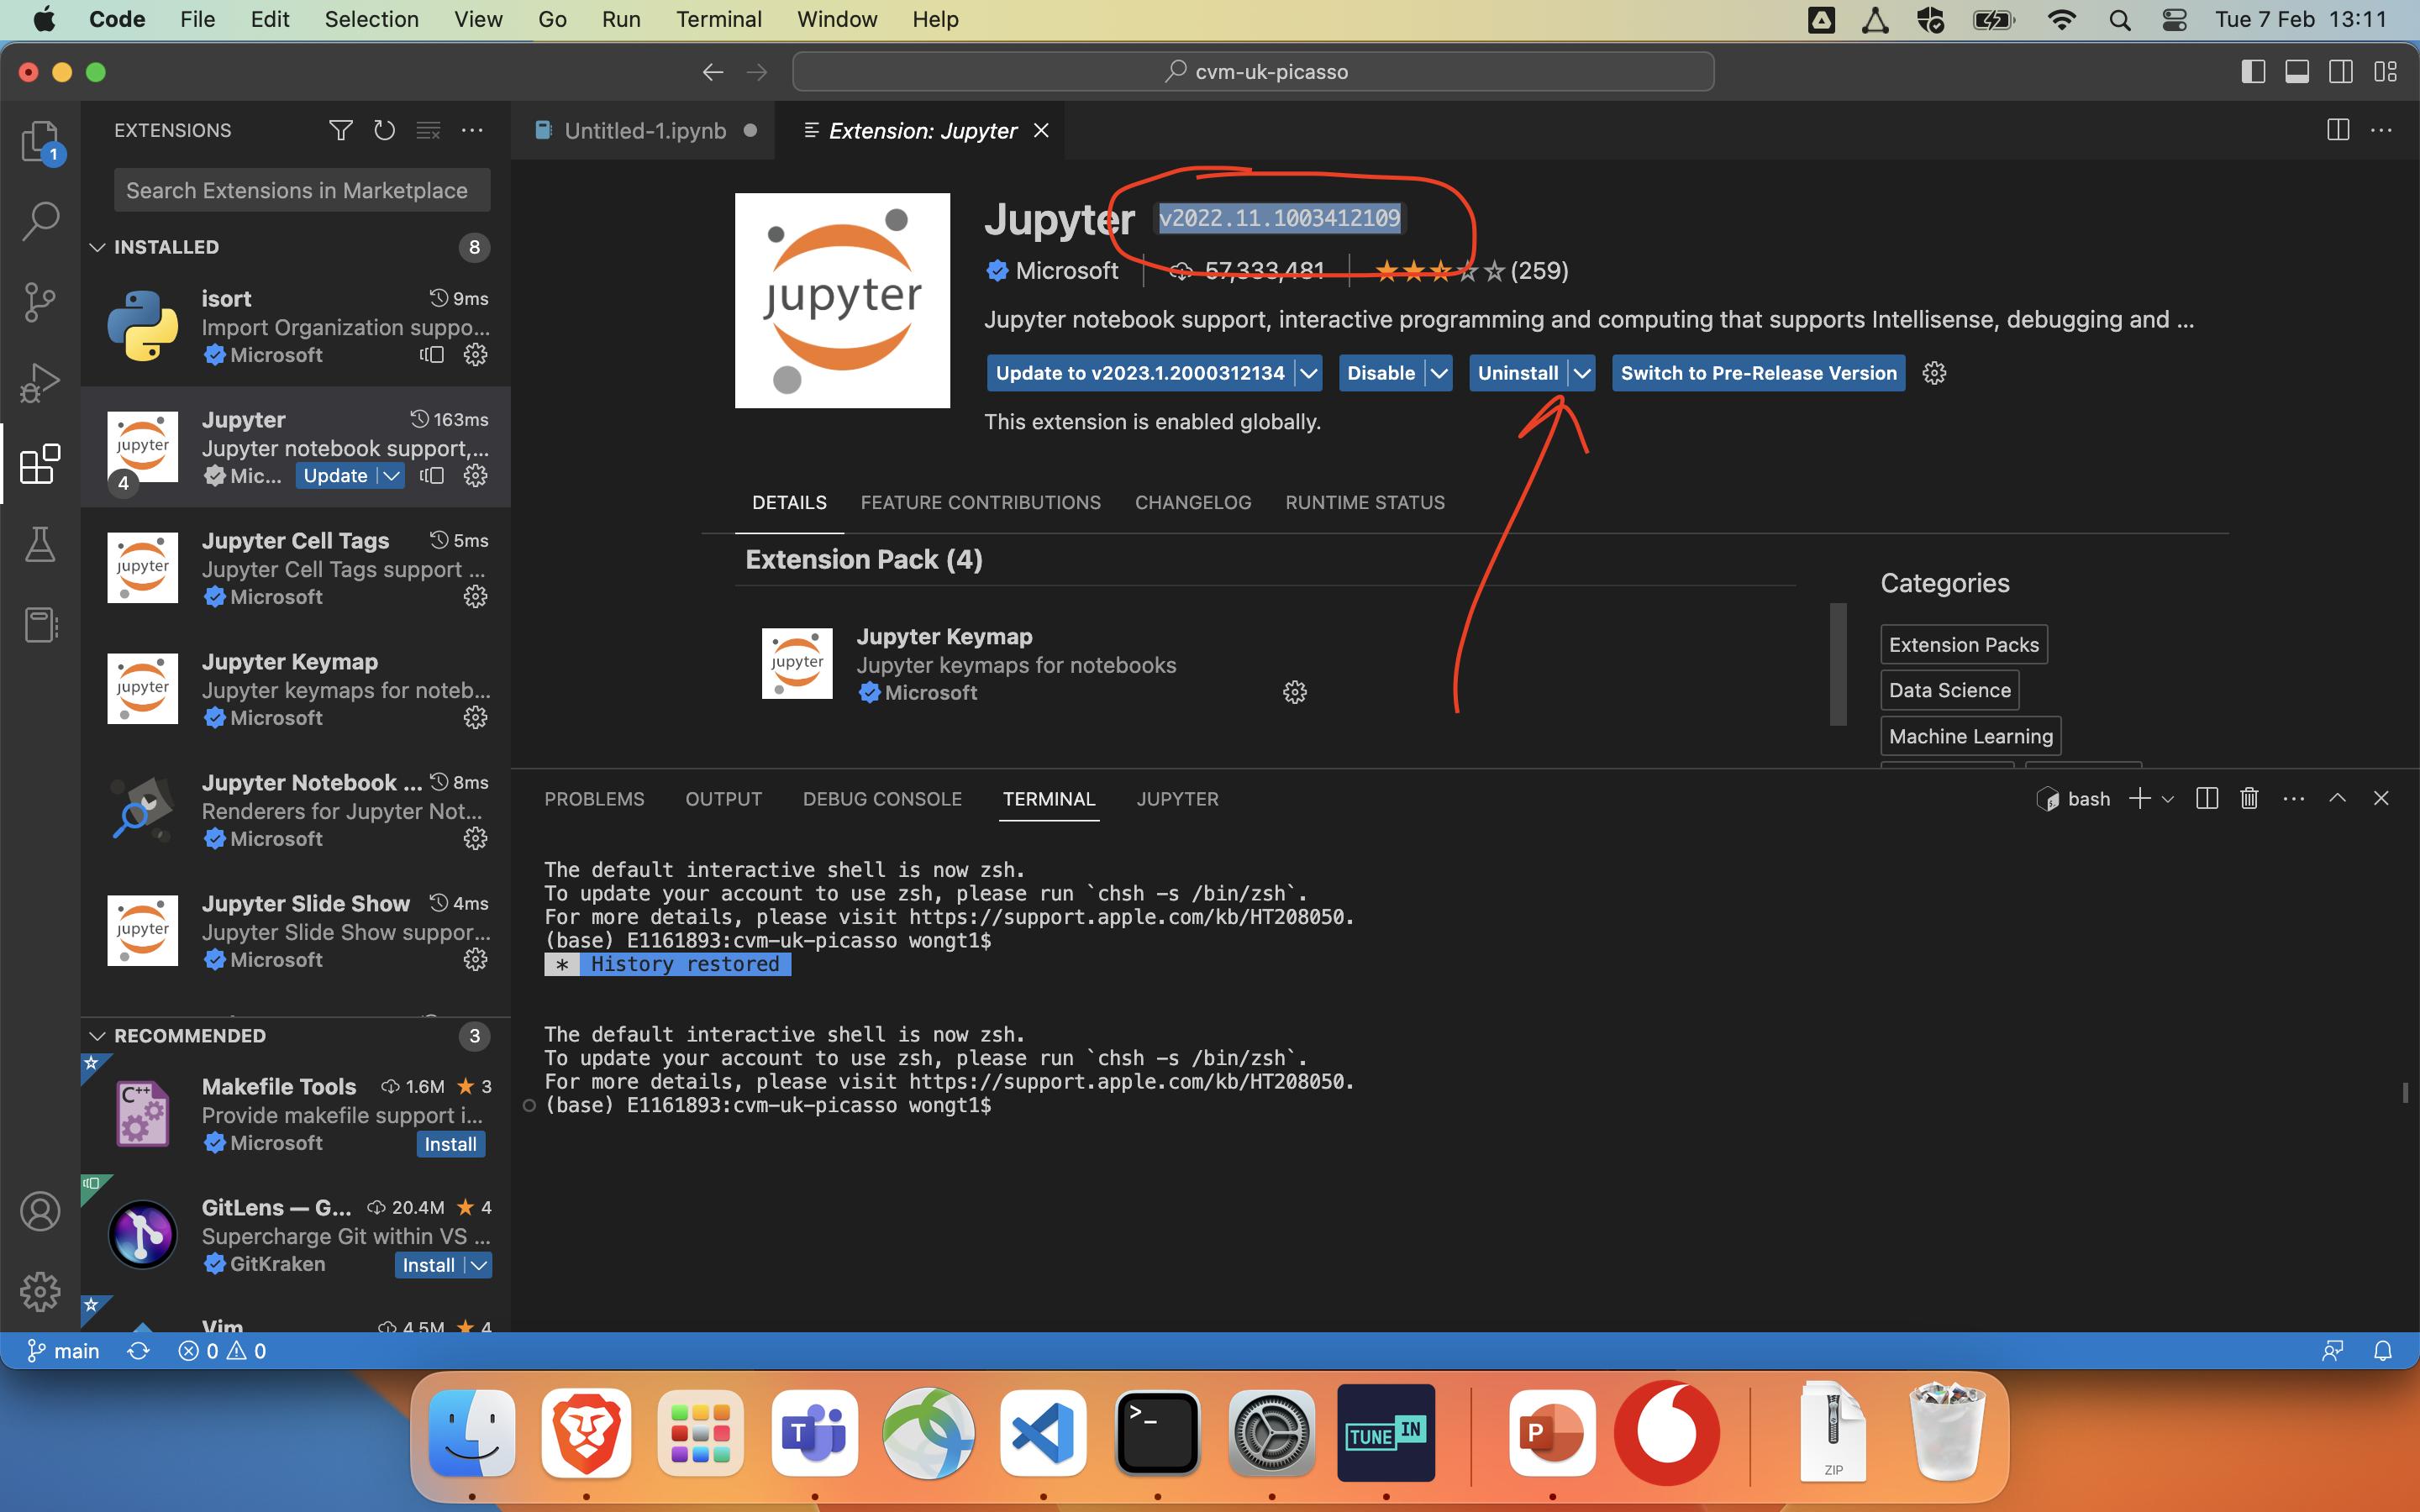
Task: Open settings gear for the isort extension
Action: coord(474,354)
